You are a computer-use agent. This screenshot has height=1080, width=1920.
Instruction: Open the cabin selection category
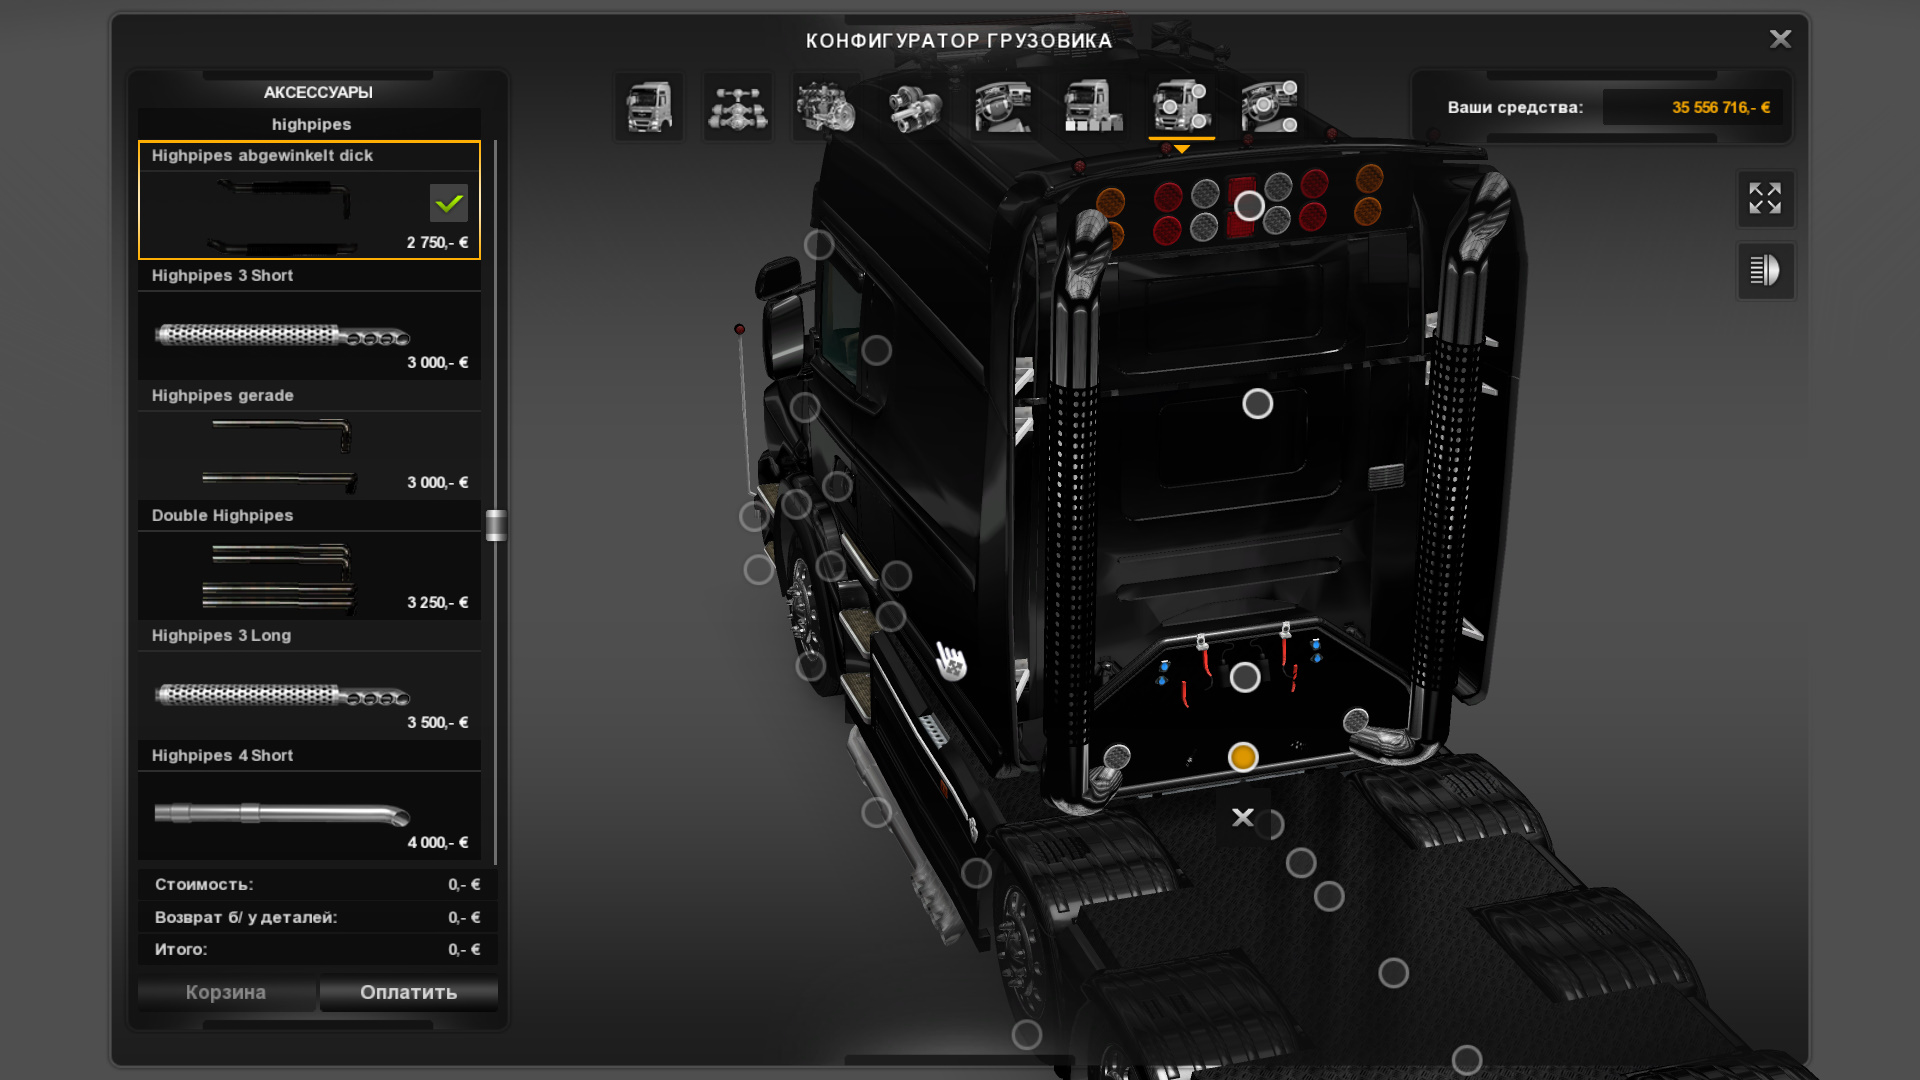point(649,106)
